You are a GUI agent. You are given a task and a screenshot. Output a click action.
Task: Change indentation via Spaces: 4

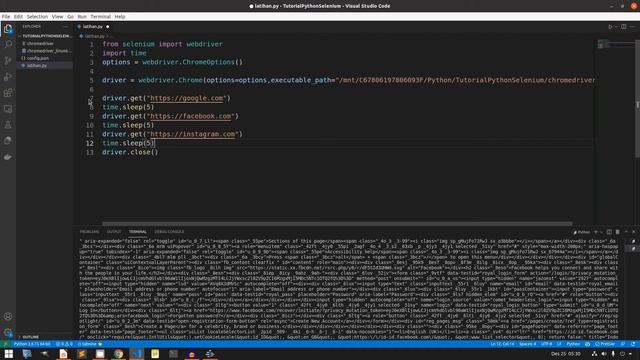pos(527,344)
